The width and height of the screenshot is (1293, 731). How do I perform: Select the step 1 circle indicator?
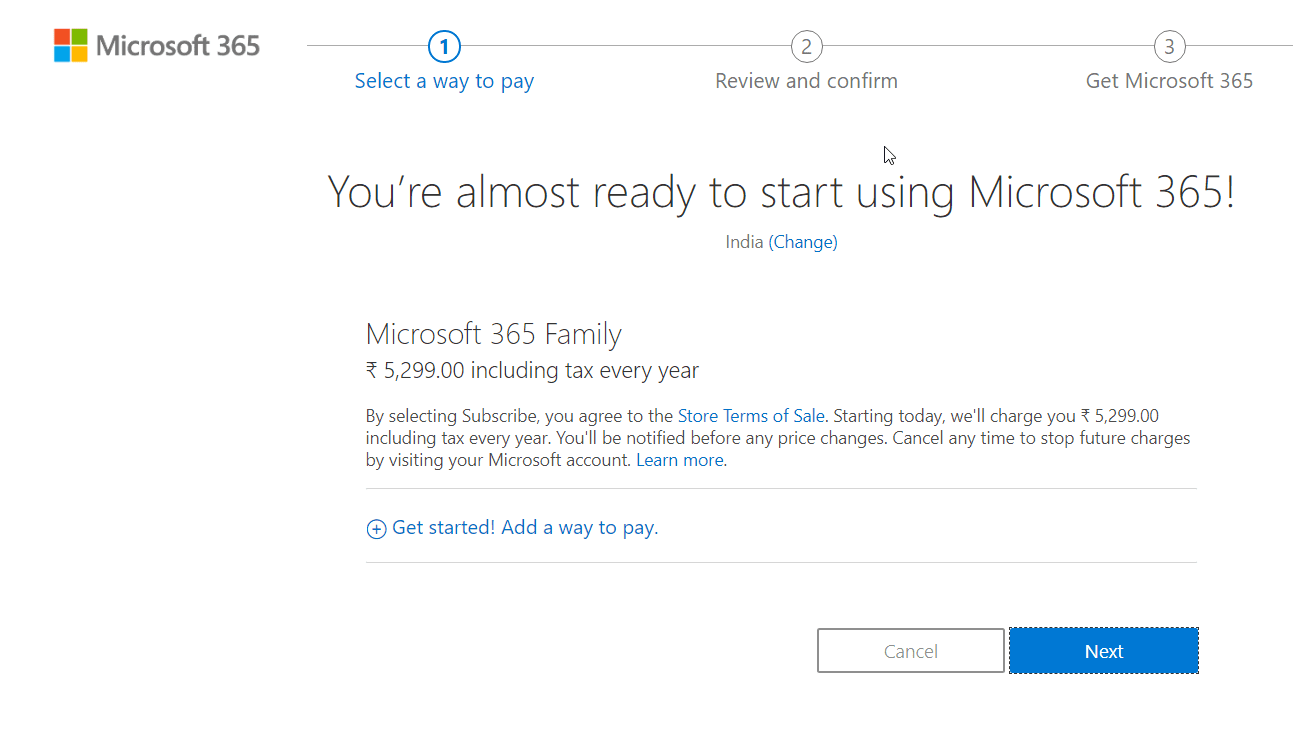tap(444, 46)
